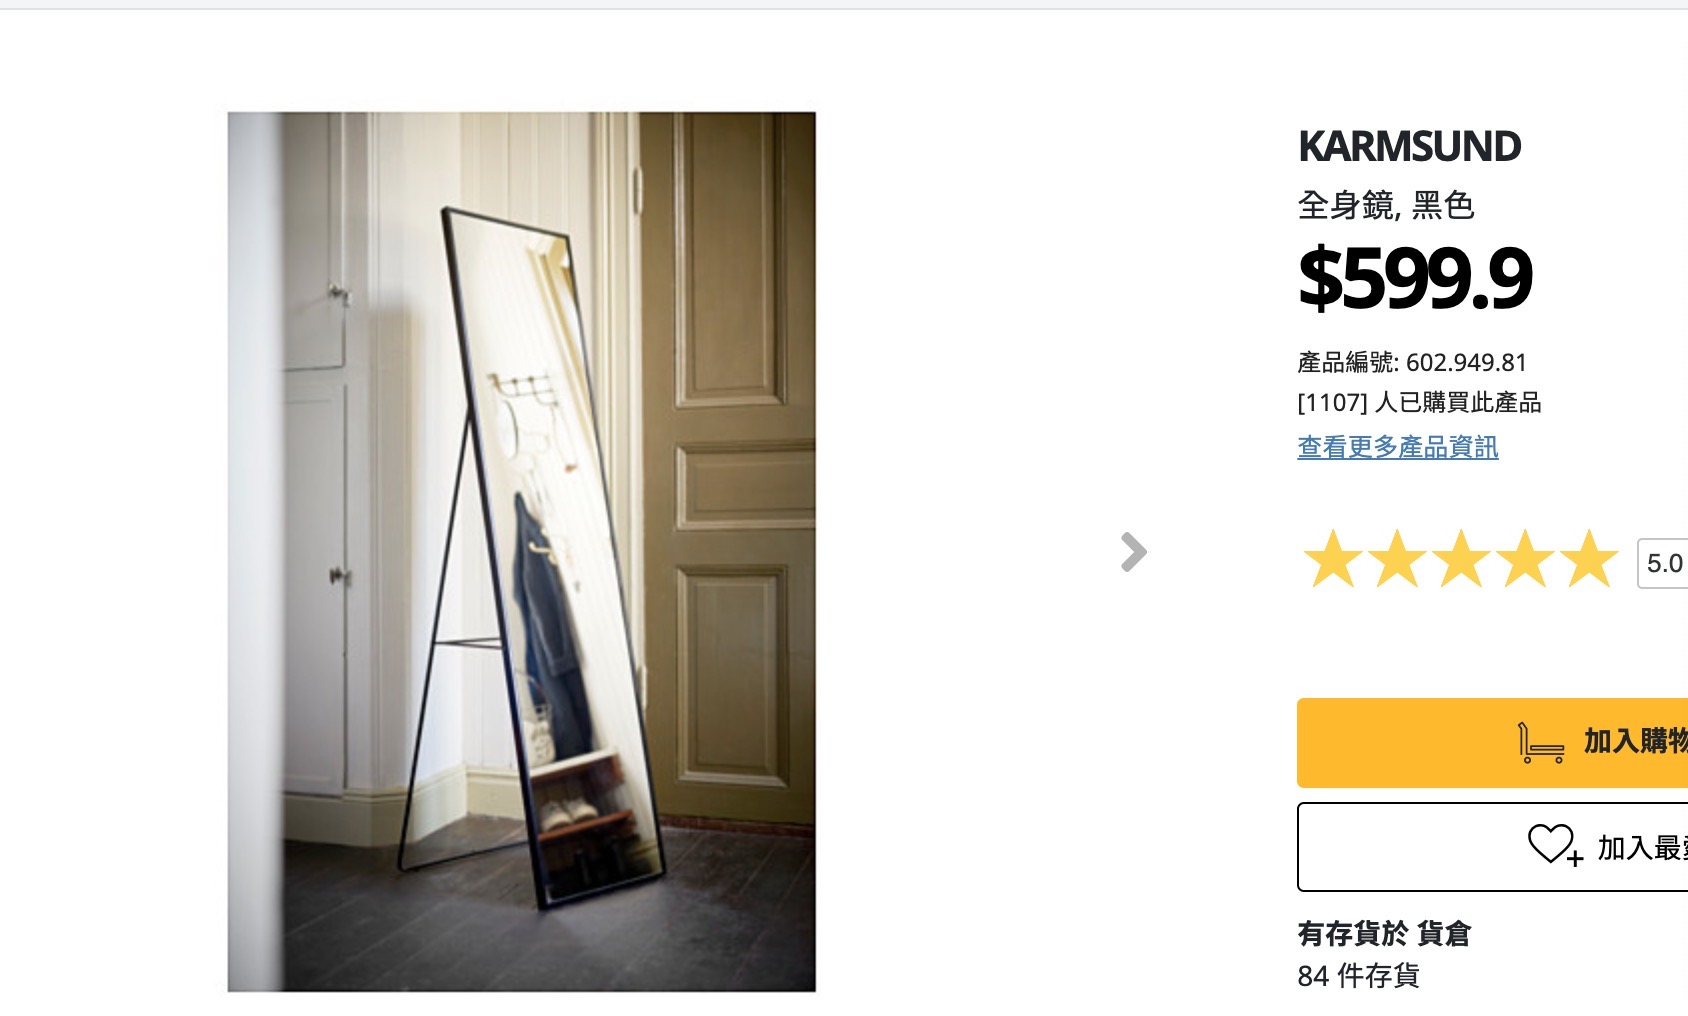Screen dimensions: 1688x1016
Task: Open the 查看更多產品資訊 link
Action: click(x=1397, y=447)
